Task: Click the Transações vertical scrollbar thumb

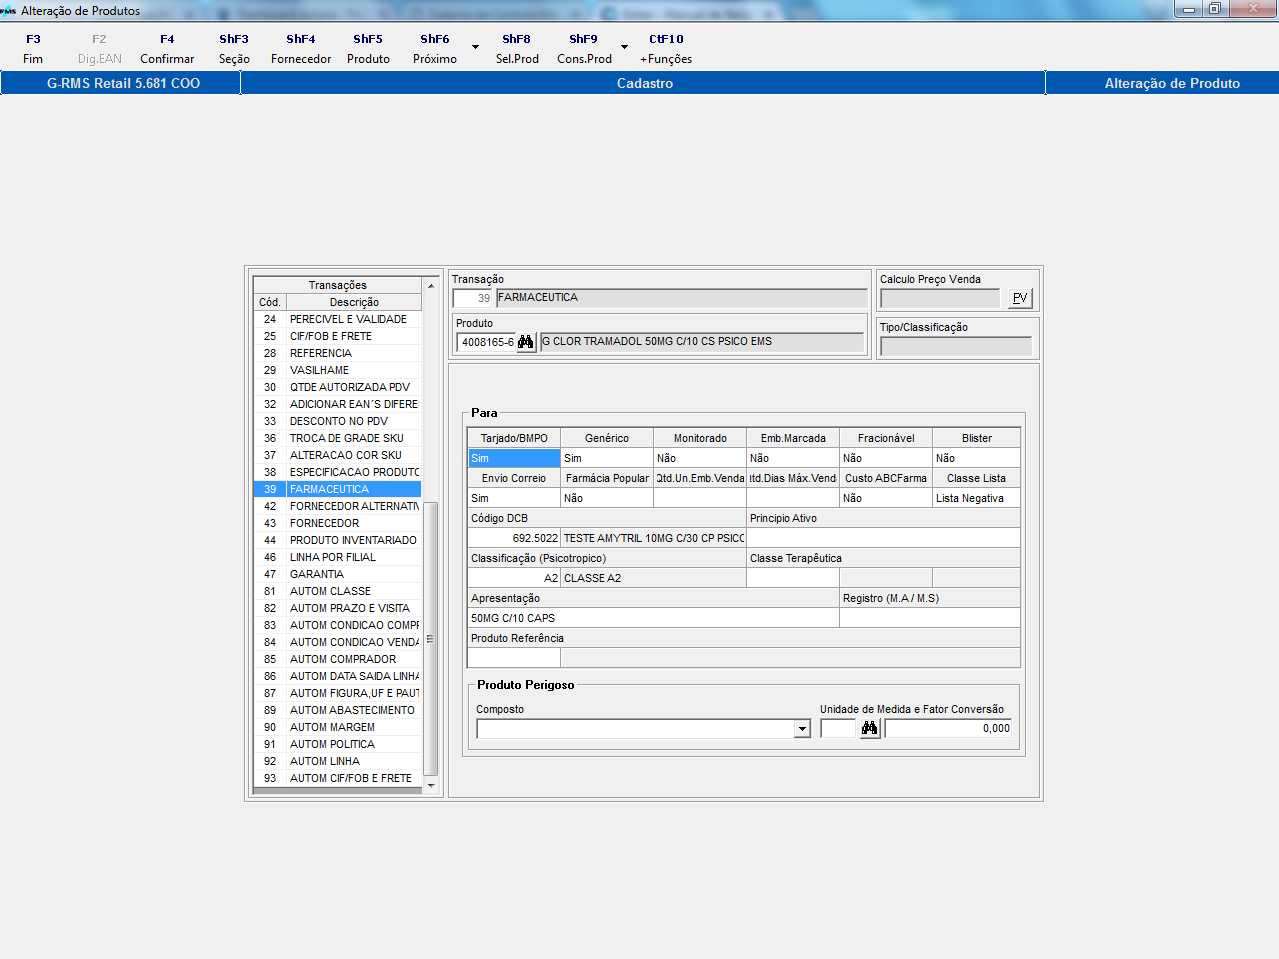Action: tap(431, 639)
